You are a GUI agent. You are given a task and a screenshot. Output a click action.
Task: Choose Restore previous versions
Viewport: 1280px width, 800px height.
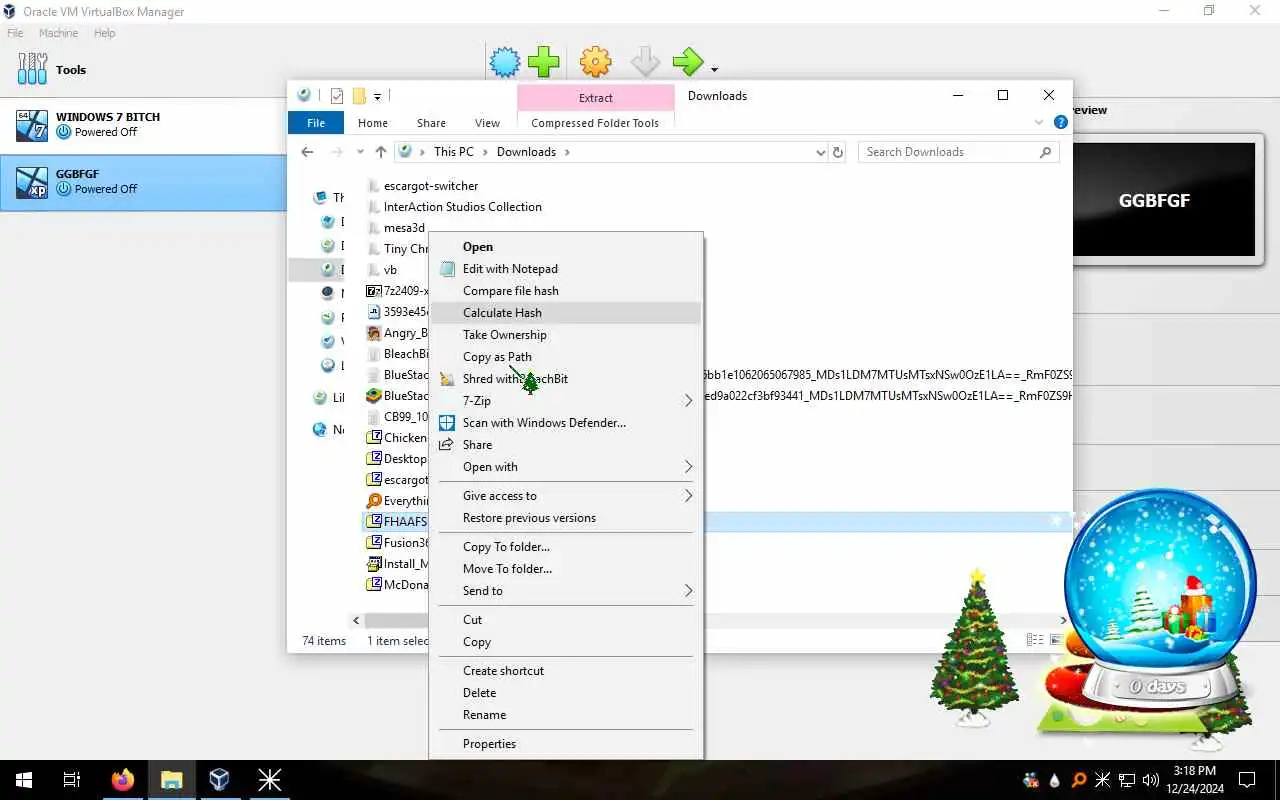coord(566,518)
